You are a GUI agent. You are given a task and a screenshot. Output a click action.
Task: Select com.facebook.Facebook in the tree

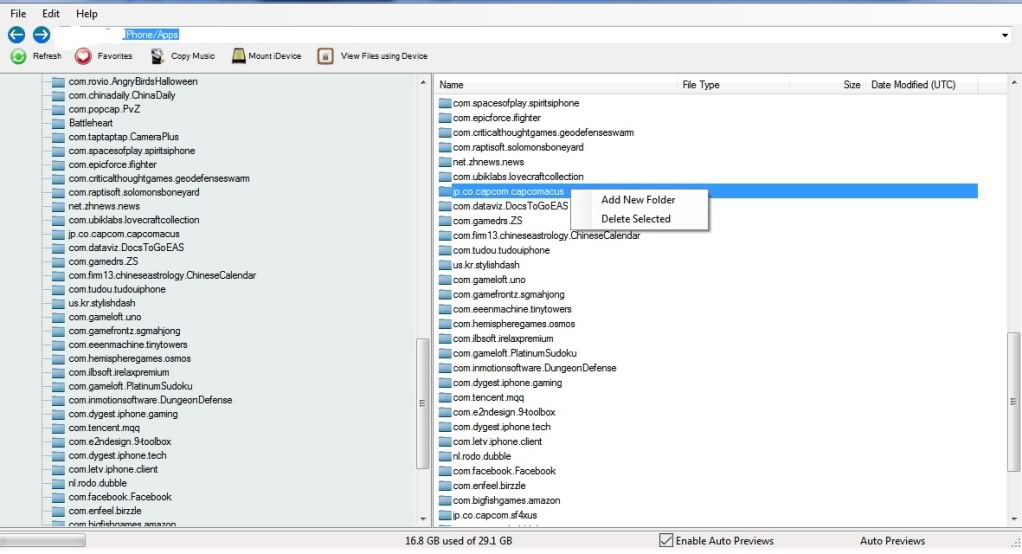(x=120, y=497)
